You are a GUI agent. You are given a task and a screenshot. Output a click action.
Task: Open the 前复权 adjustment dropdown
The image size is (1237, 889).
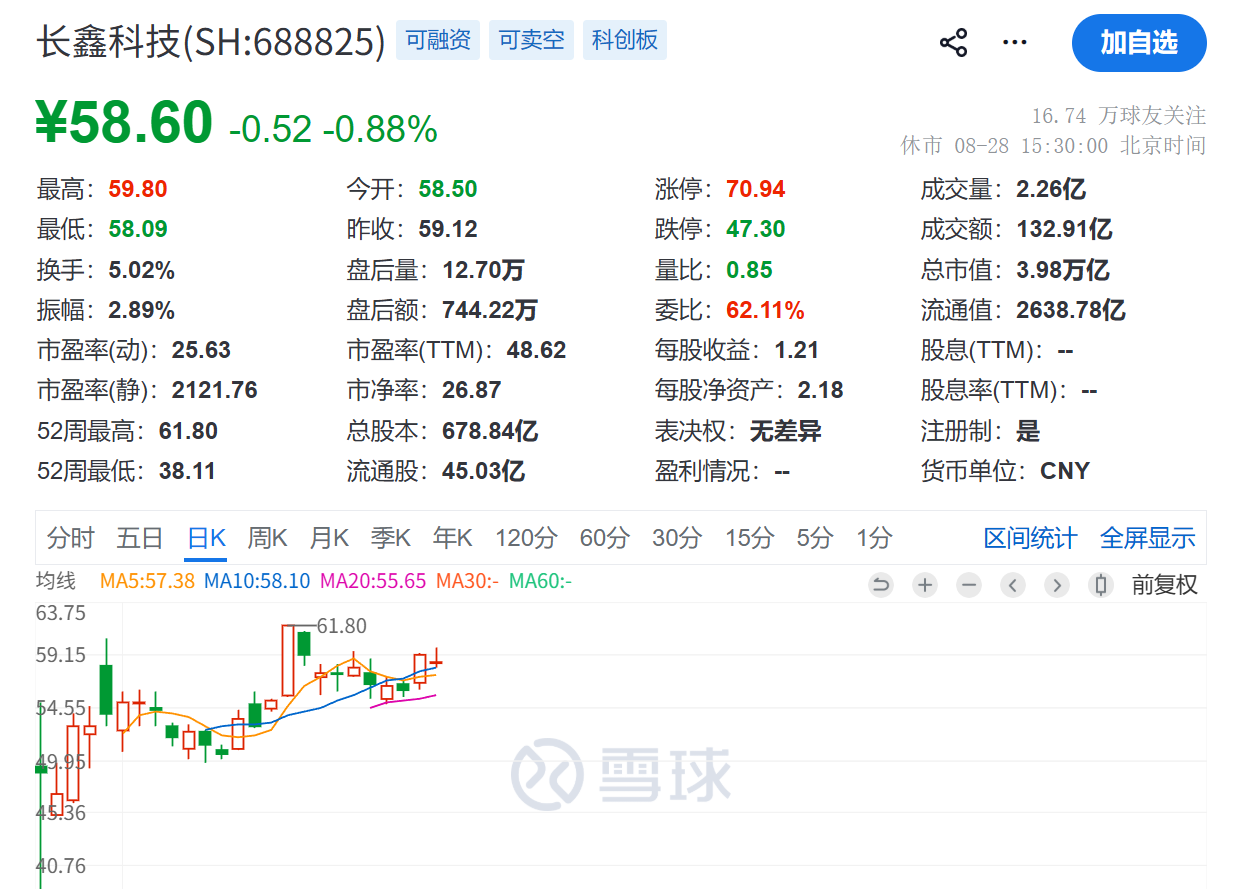(1165, 585)
